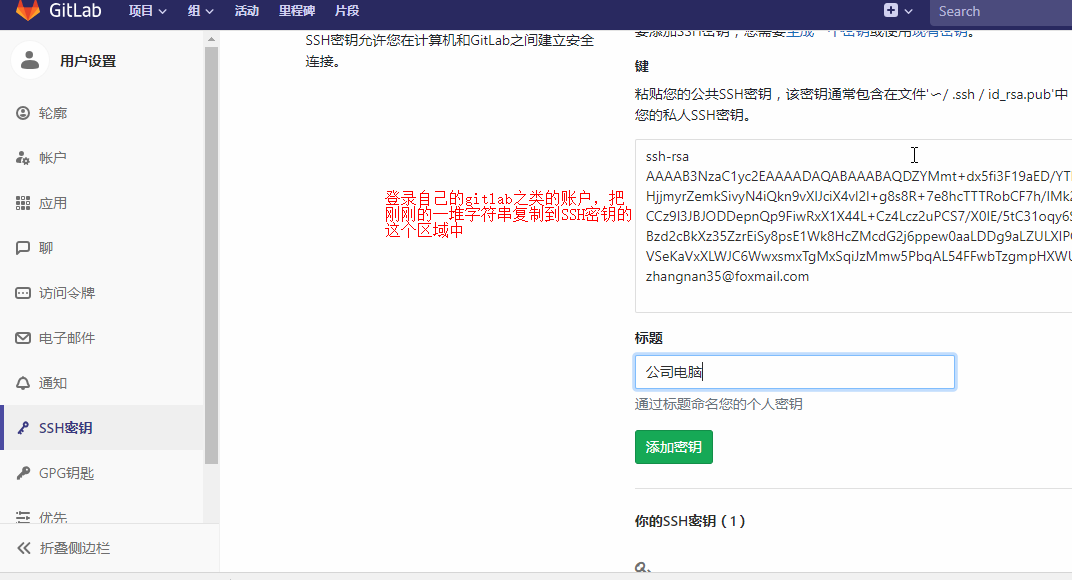The image size is (1072, 580).
Task: Click the sidebar vertical scrollbar
Action: (211, 254)
